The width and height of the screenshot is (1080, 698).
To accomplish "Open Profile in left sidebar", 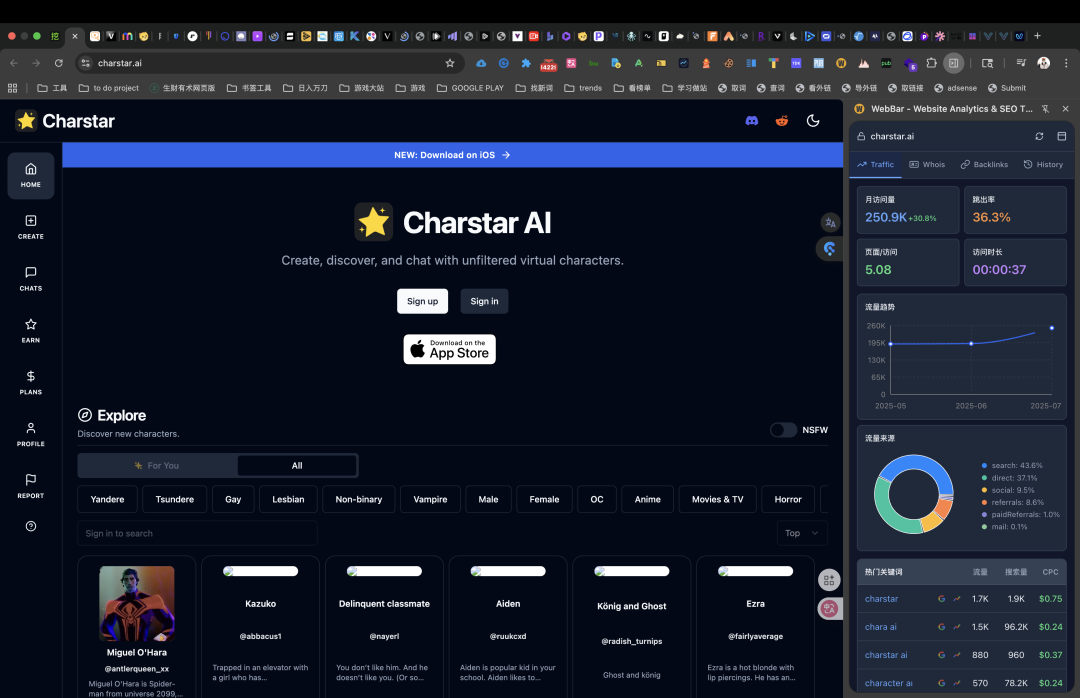I will [30, 435].
